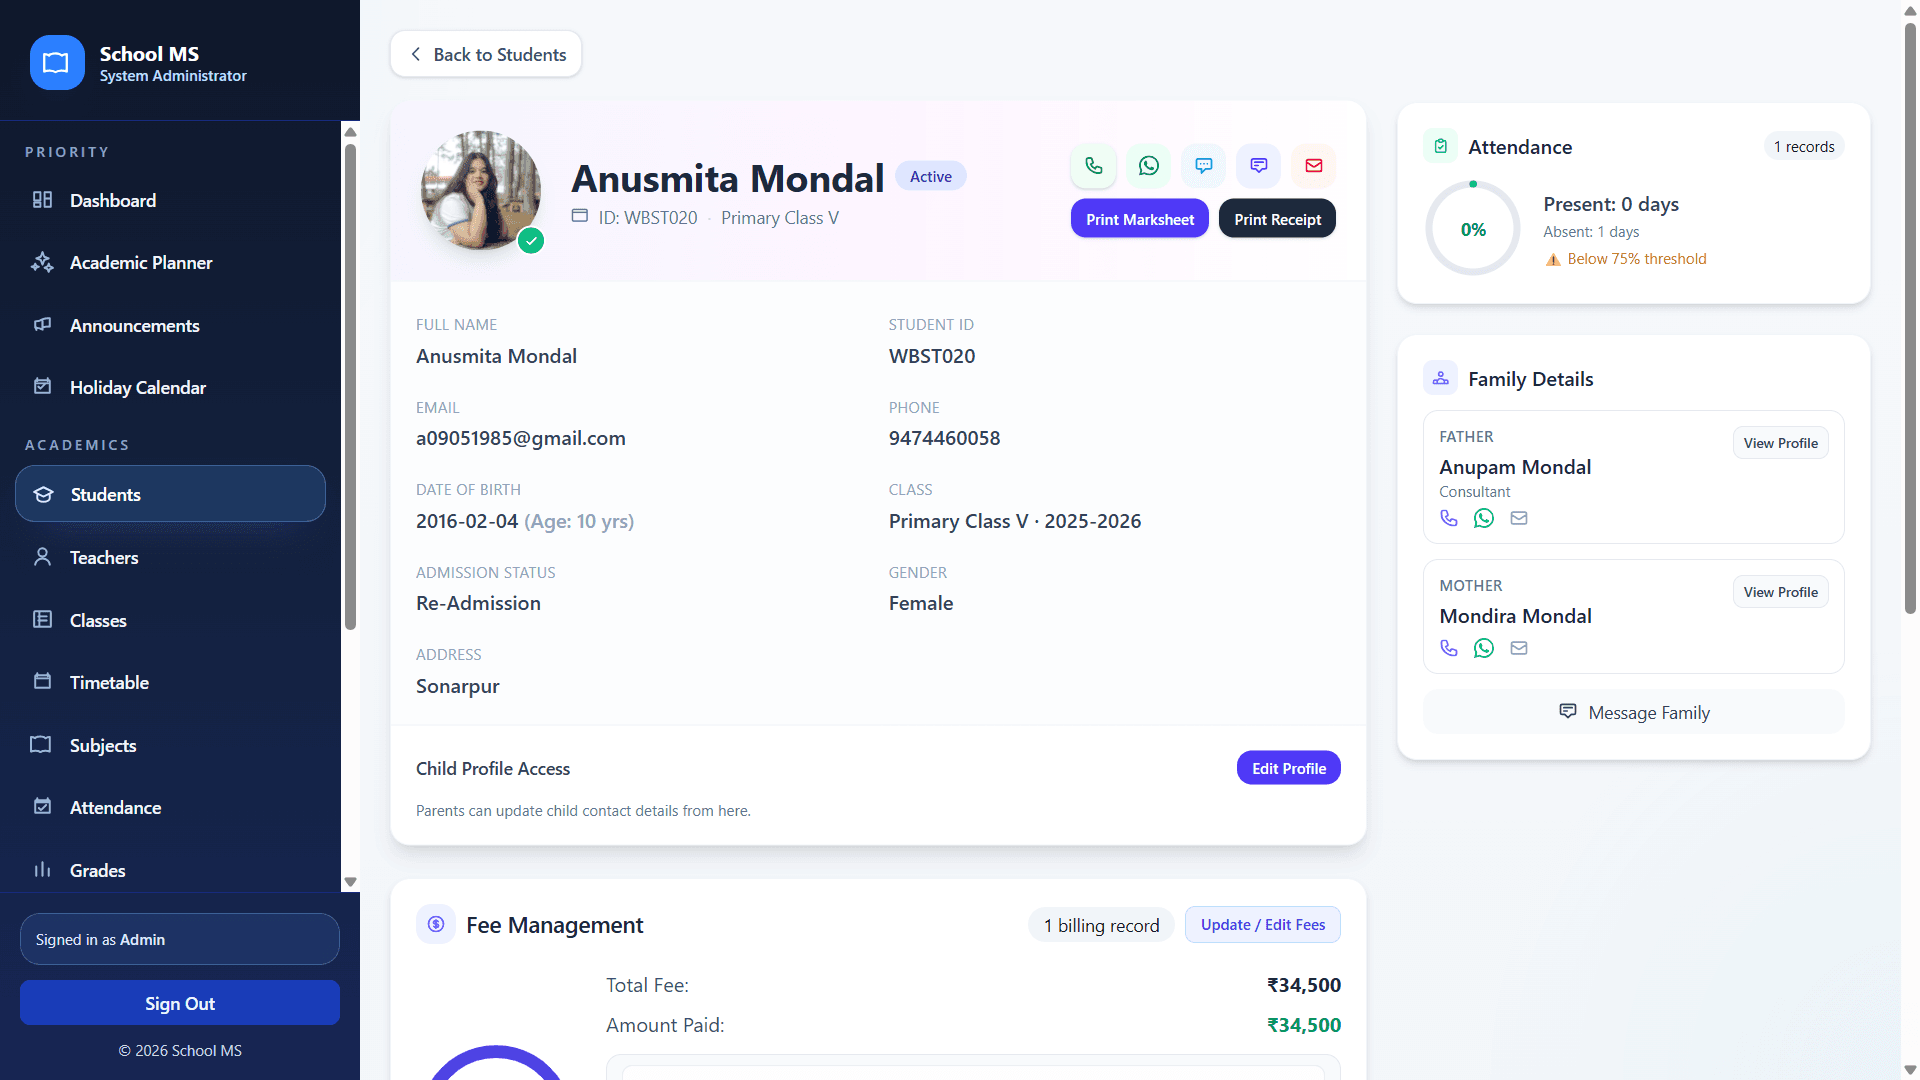Click Below 75% threshold warning text

tap(1637, 259)
